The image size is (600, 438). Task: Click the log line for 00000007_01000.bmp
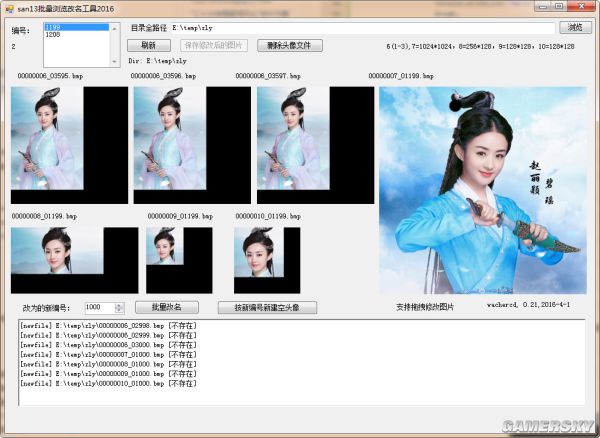[108, 355]
